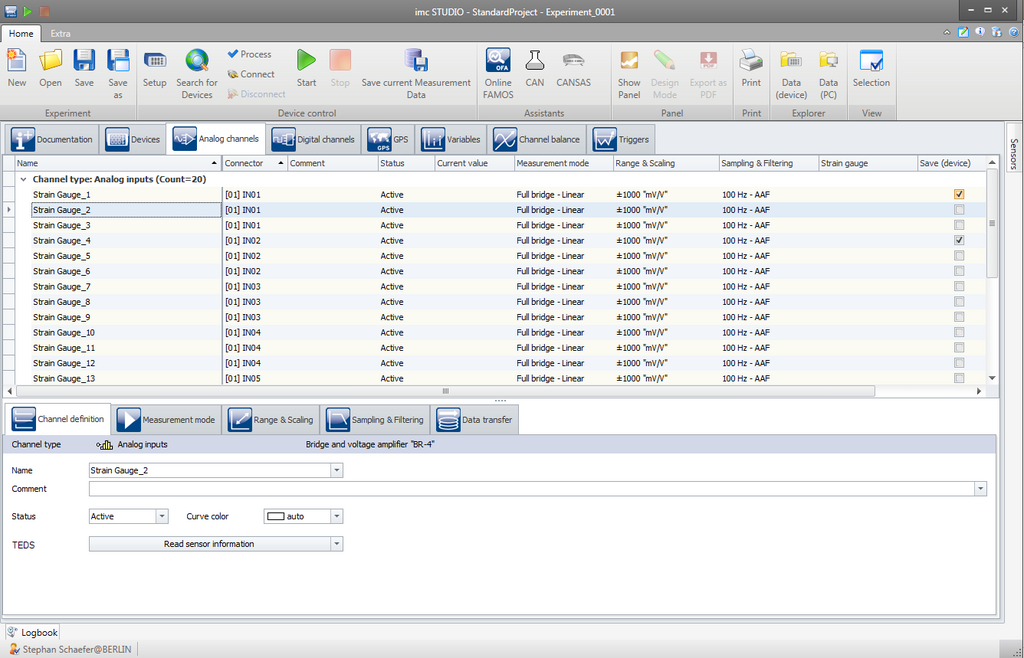The height and width of the screenshot is (658, 1024).
Task: Enable Save (device) for Strain Gauge_2
Action: (x=959, y=210)
